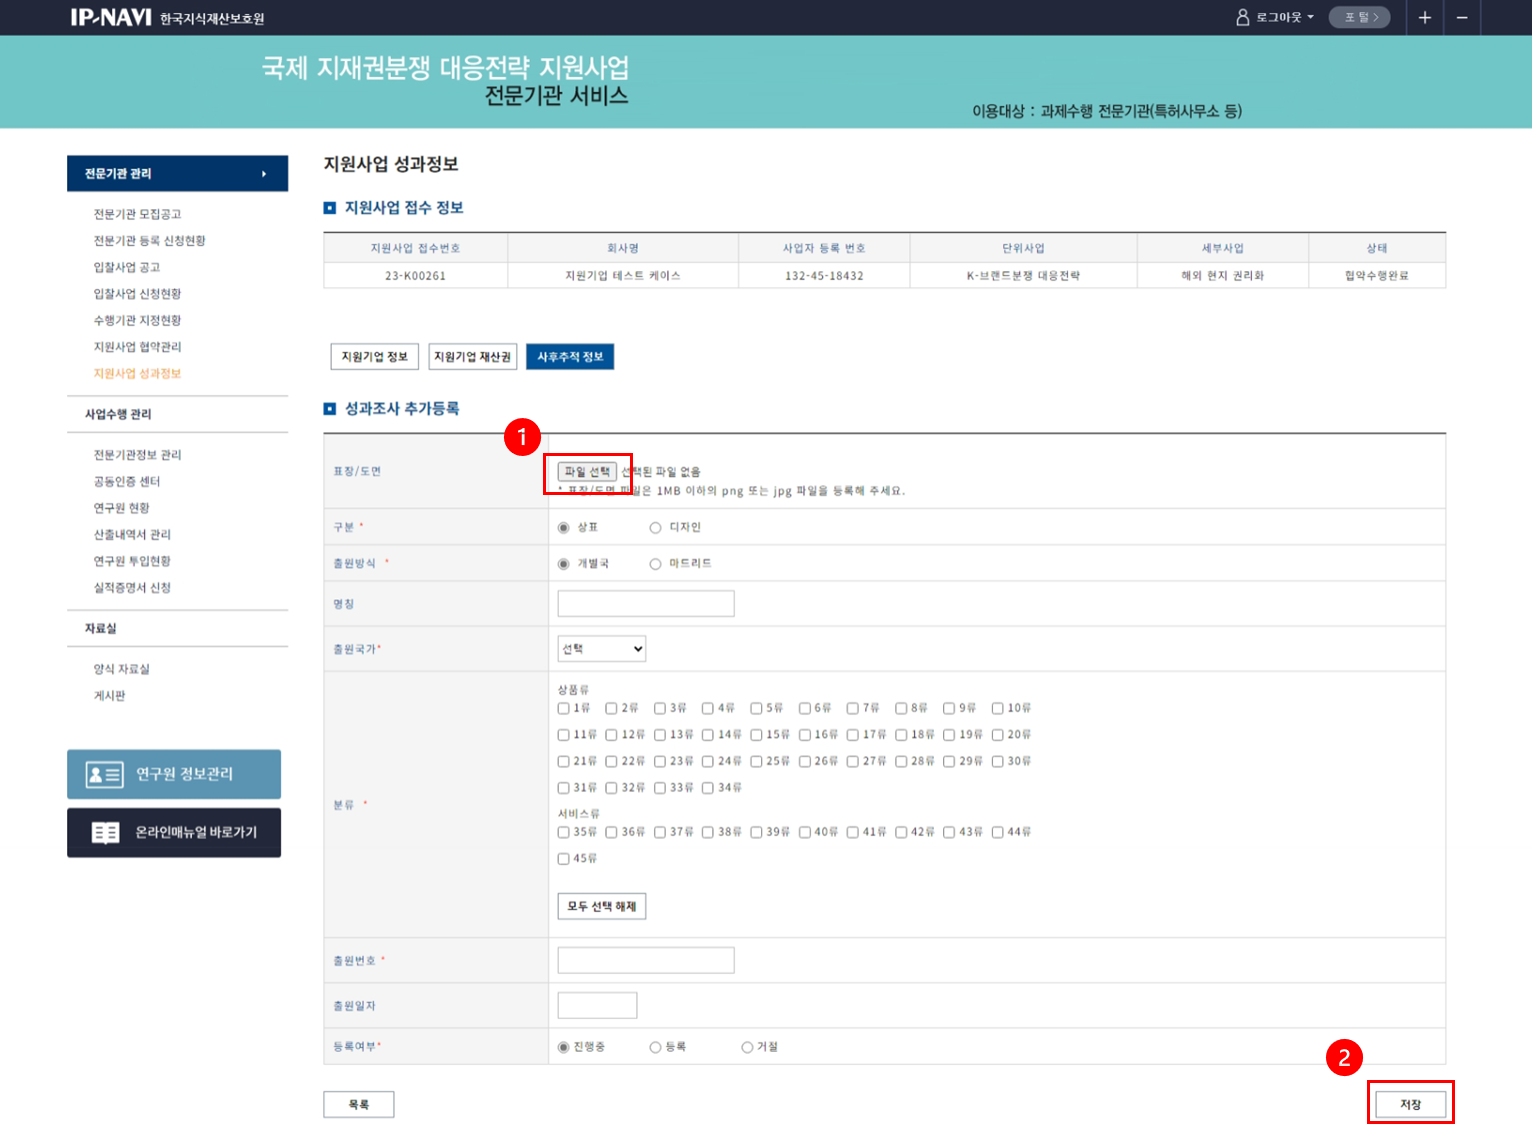Click the 모두 선택 해제 button

[601, 906]
